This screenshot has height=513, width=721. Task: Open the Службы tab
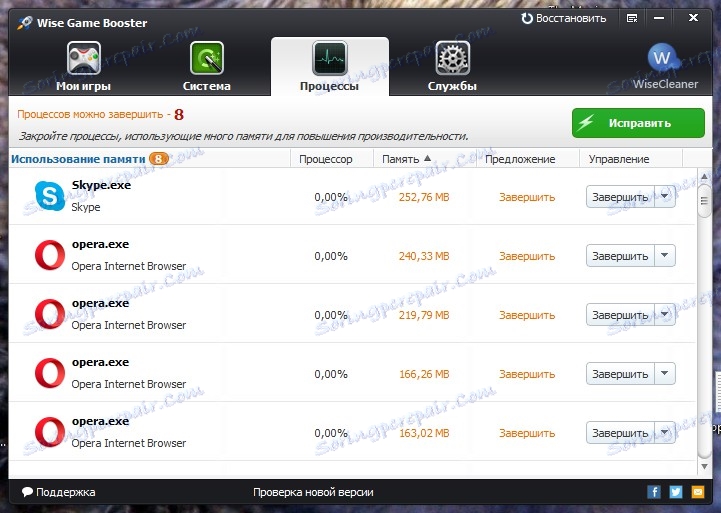(x=452, y=67)
